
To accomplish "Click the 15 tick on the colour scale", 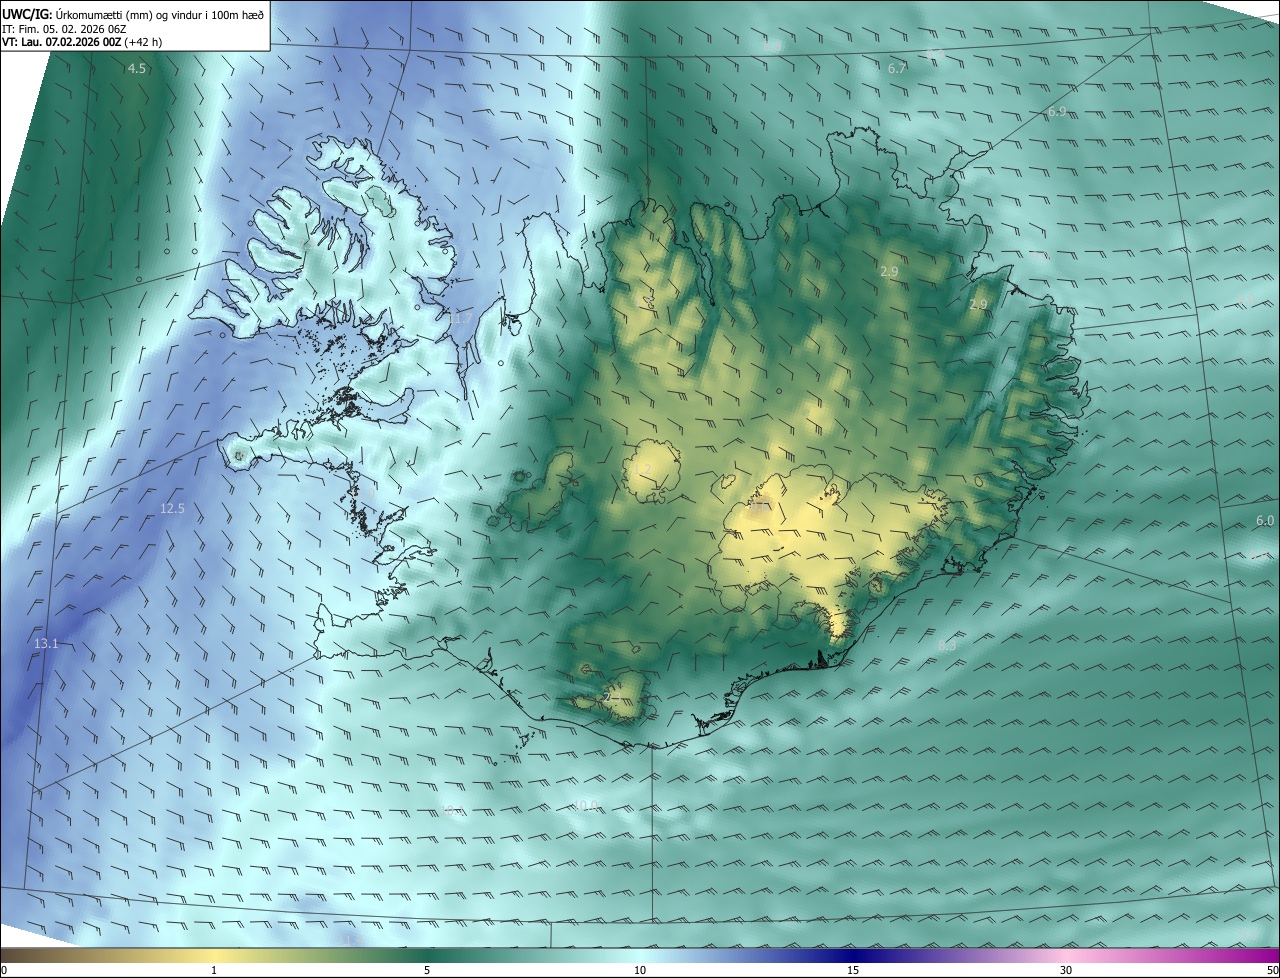I will coord(853,970).
